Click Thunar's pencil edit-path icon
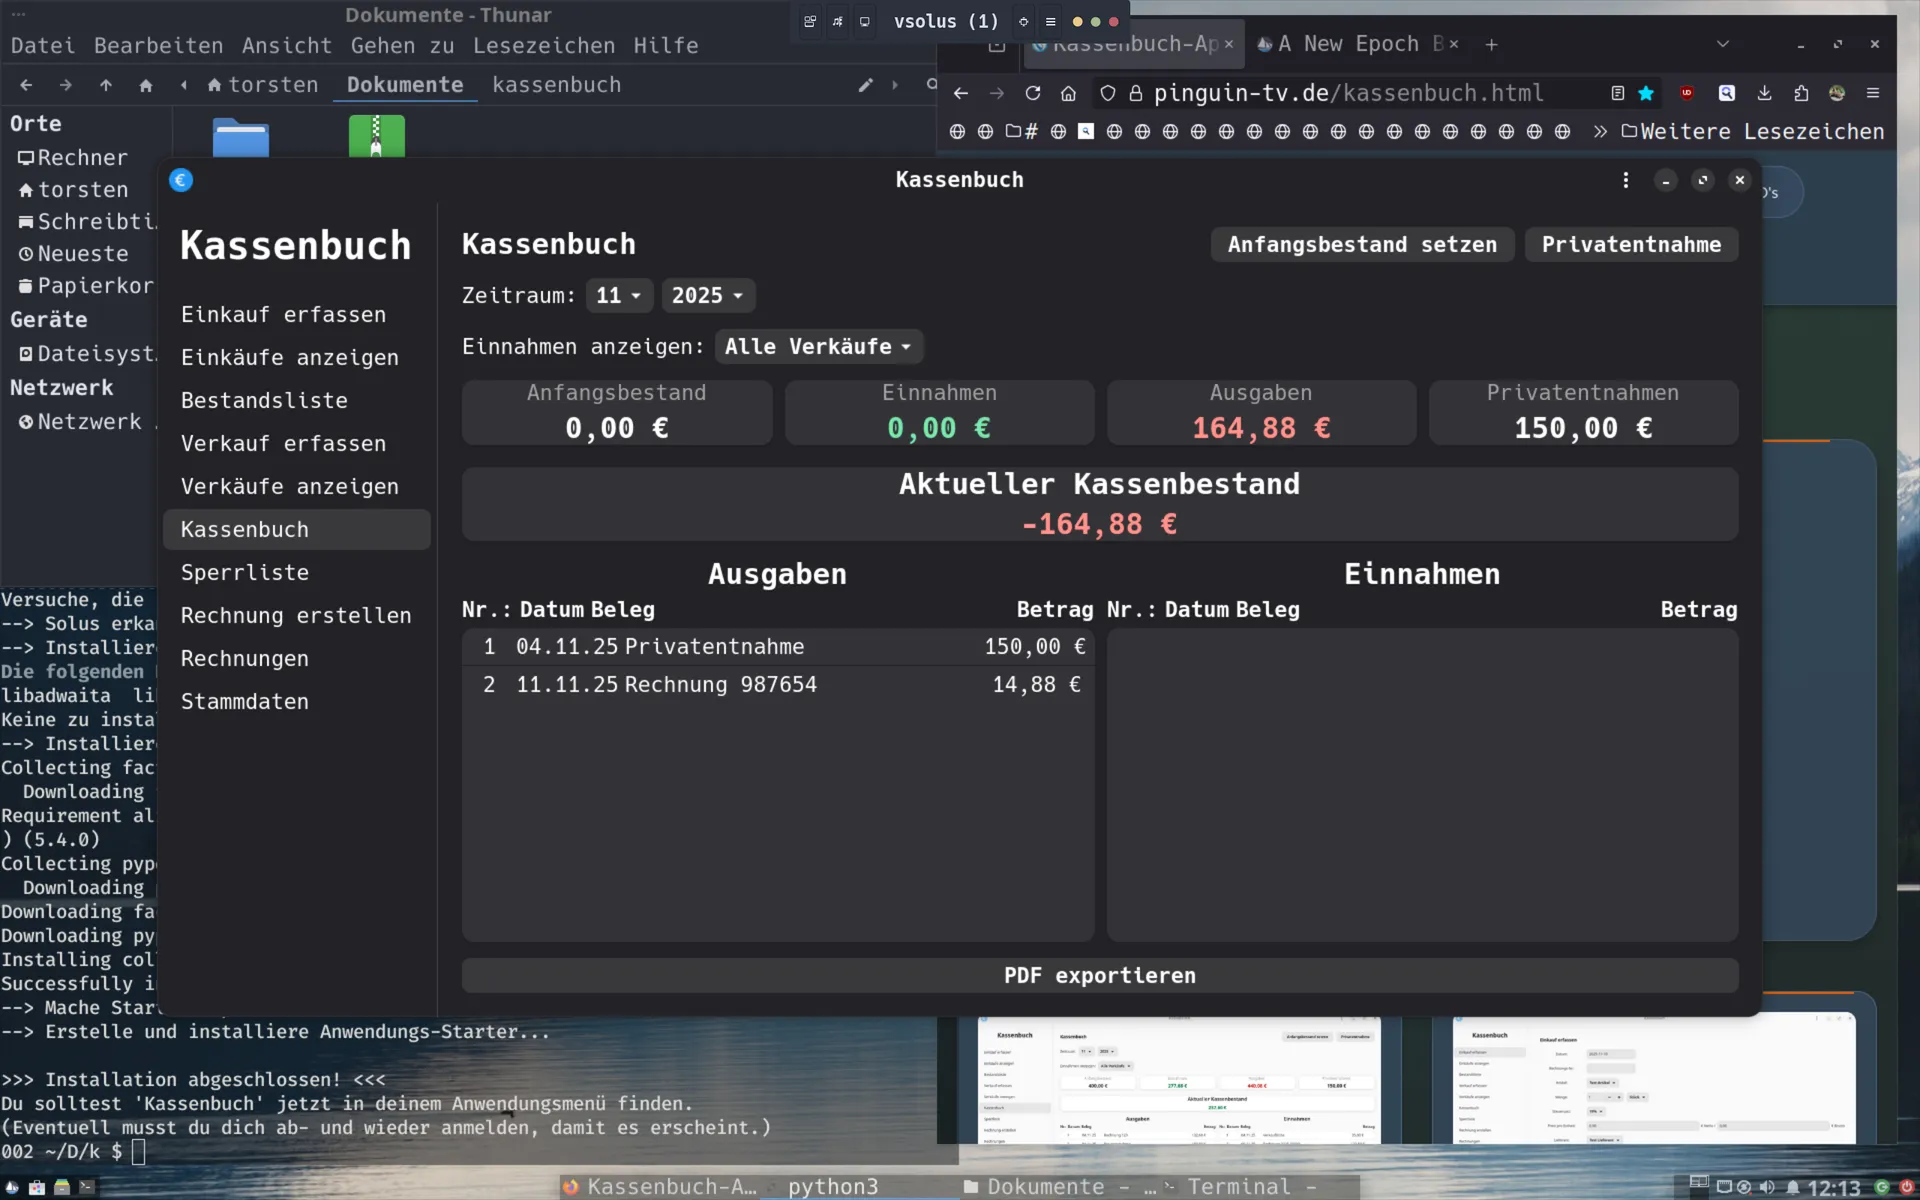This screenshot has width=1920, height=1200. click(x=865, y=85)
